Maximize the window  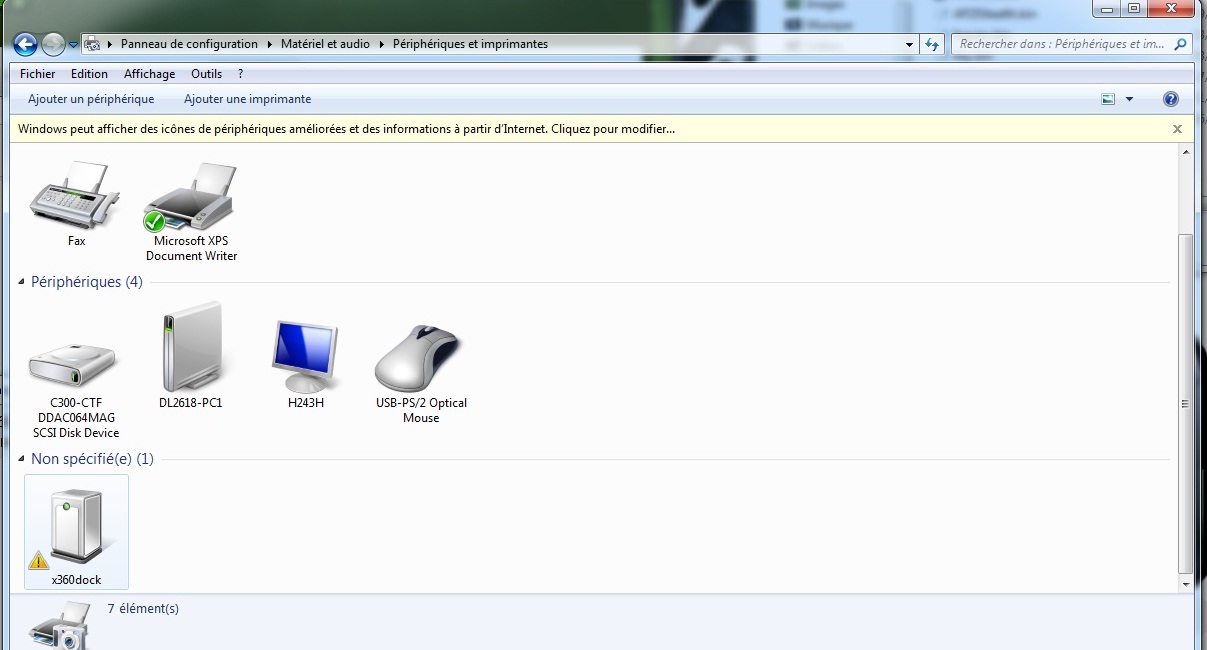tap(1133, 9)
